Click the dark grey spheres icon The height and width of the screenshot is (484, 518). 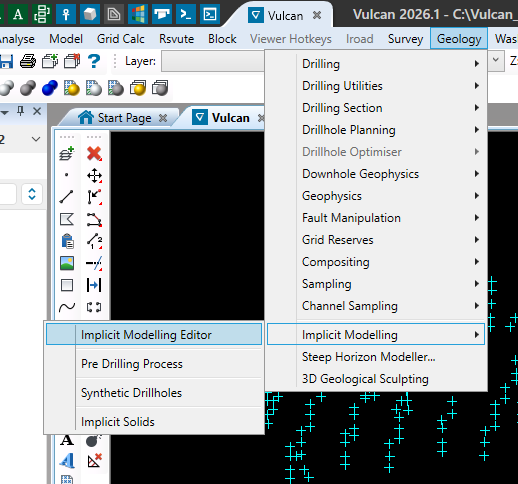28,88
